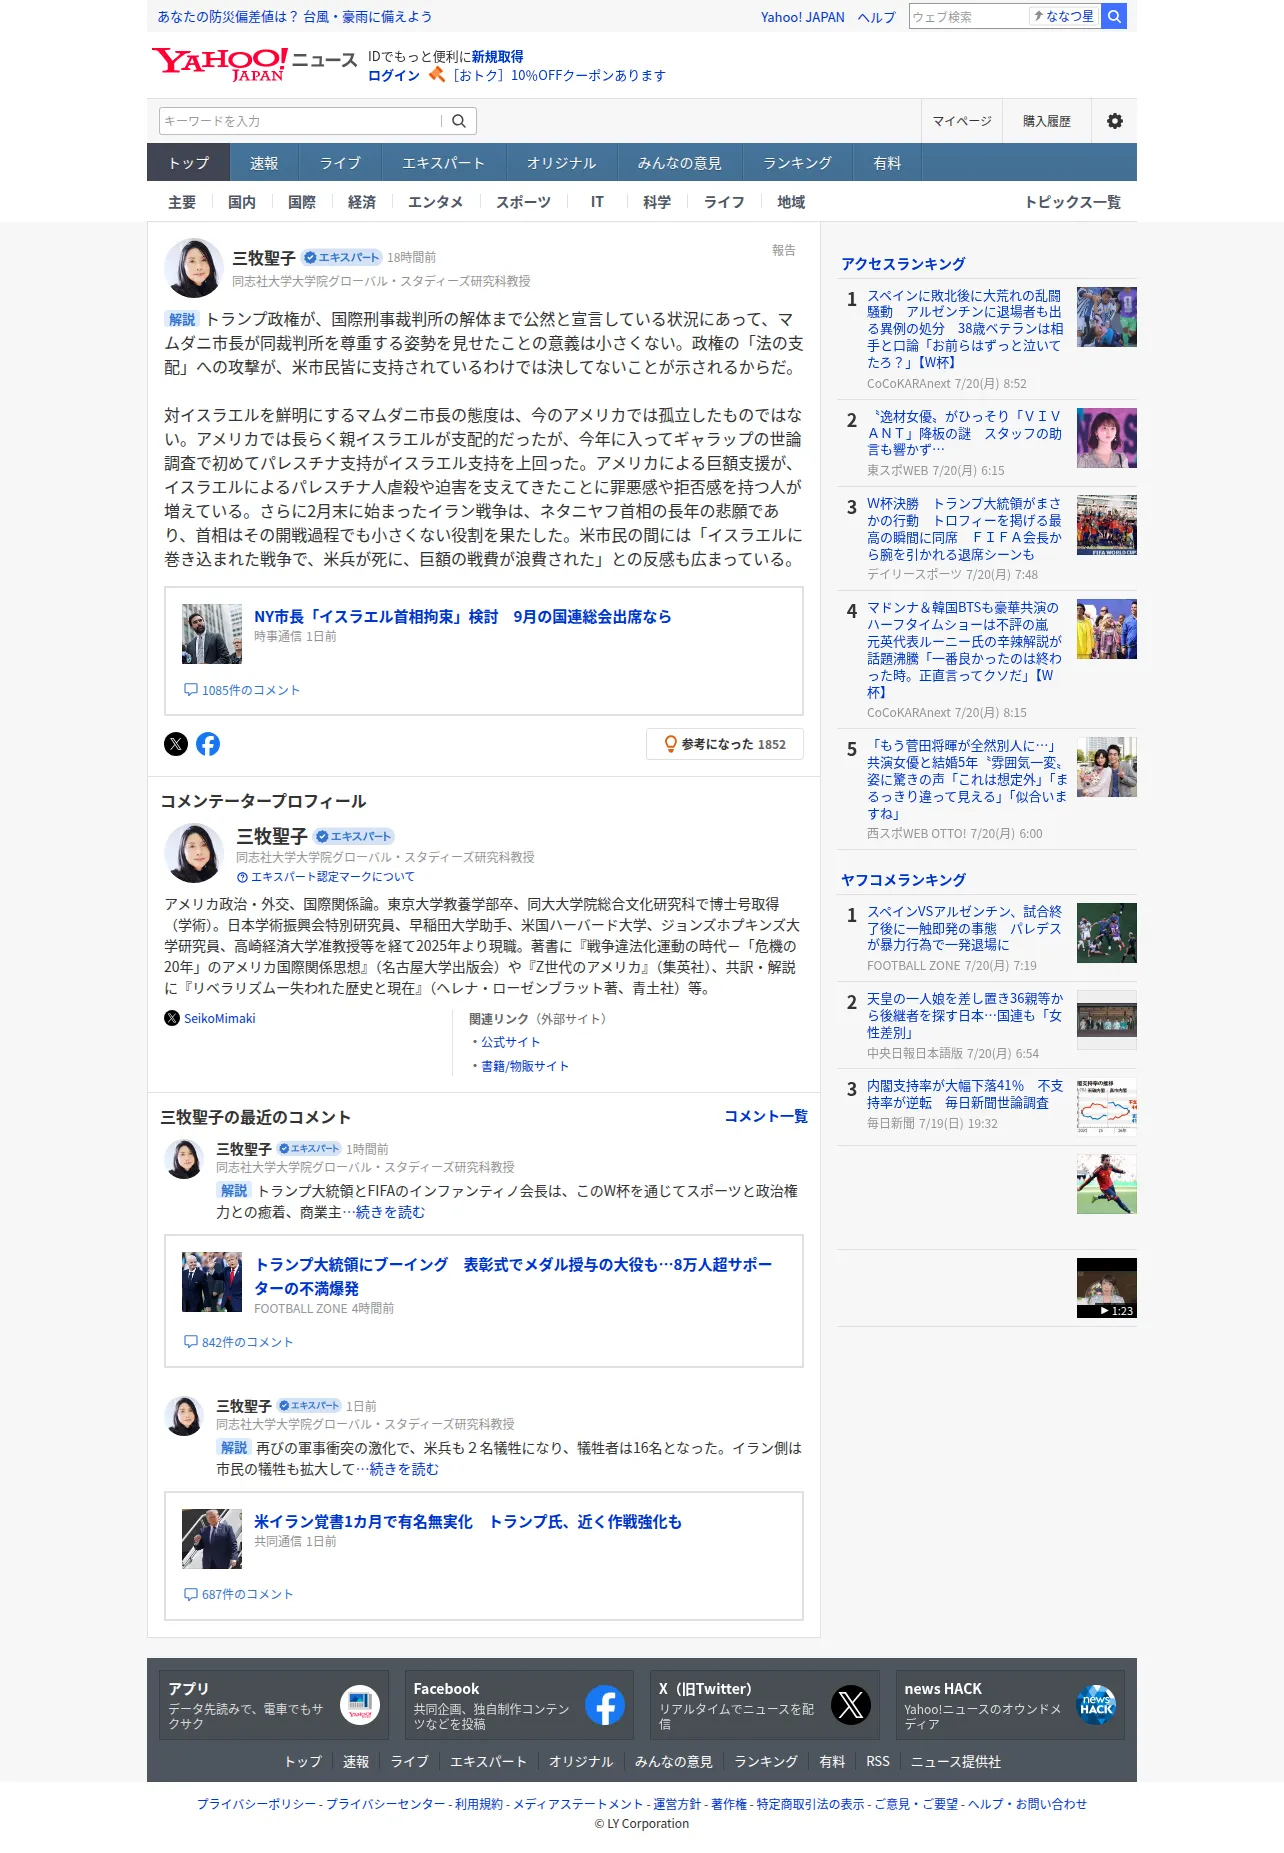Open the オリジナル tab
1284x1853 pixels.
561,162
